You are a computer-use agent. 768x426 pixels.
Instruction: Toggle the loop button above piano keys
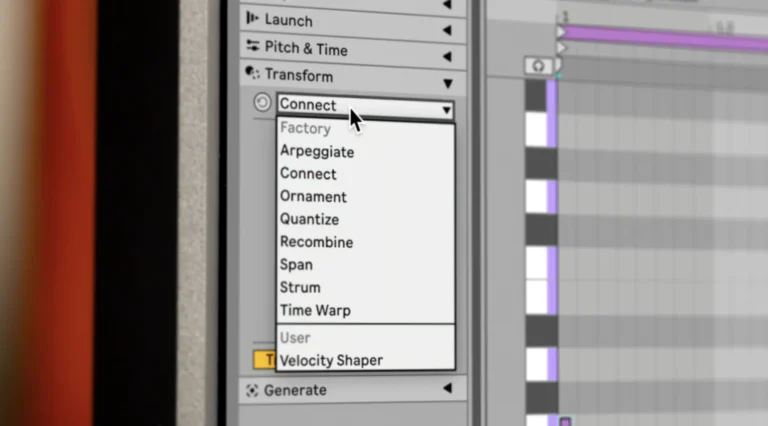(538, 66)
